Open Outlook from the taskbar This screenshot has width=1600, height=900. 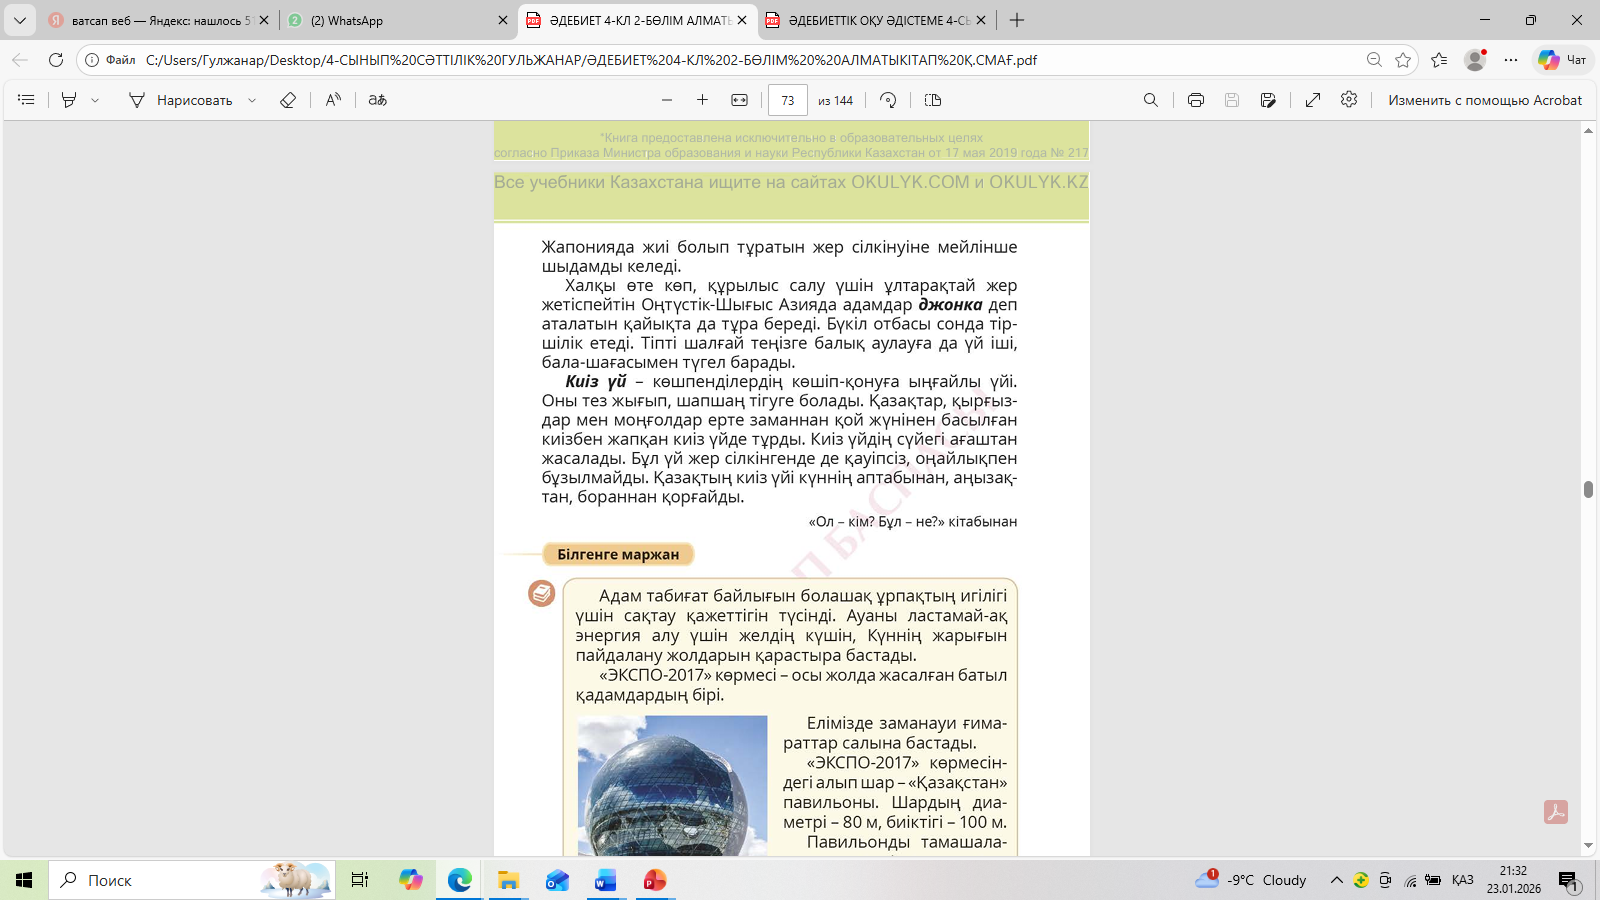(x=557, y=880)
